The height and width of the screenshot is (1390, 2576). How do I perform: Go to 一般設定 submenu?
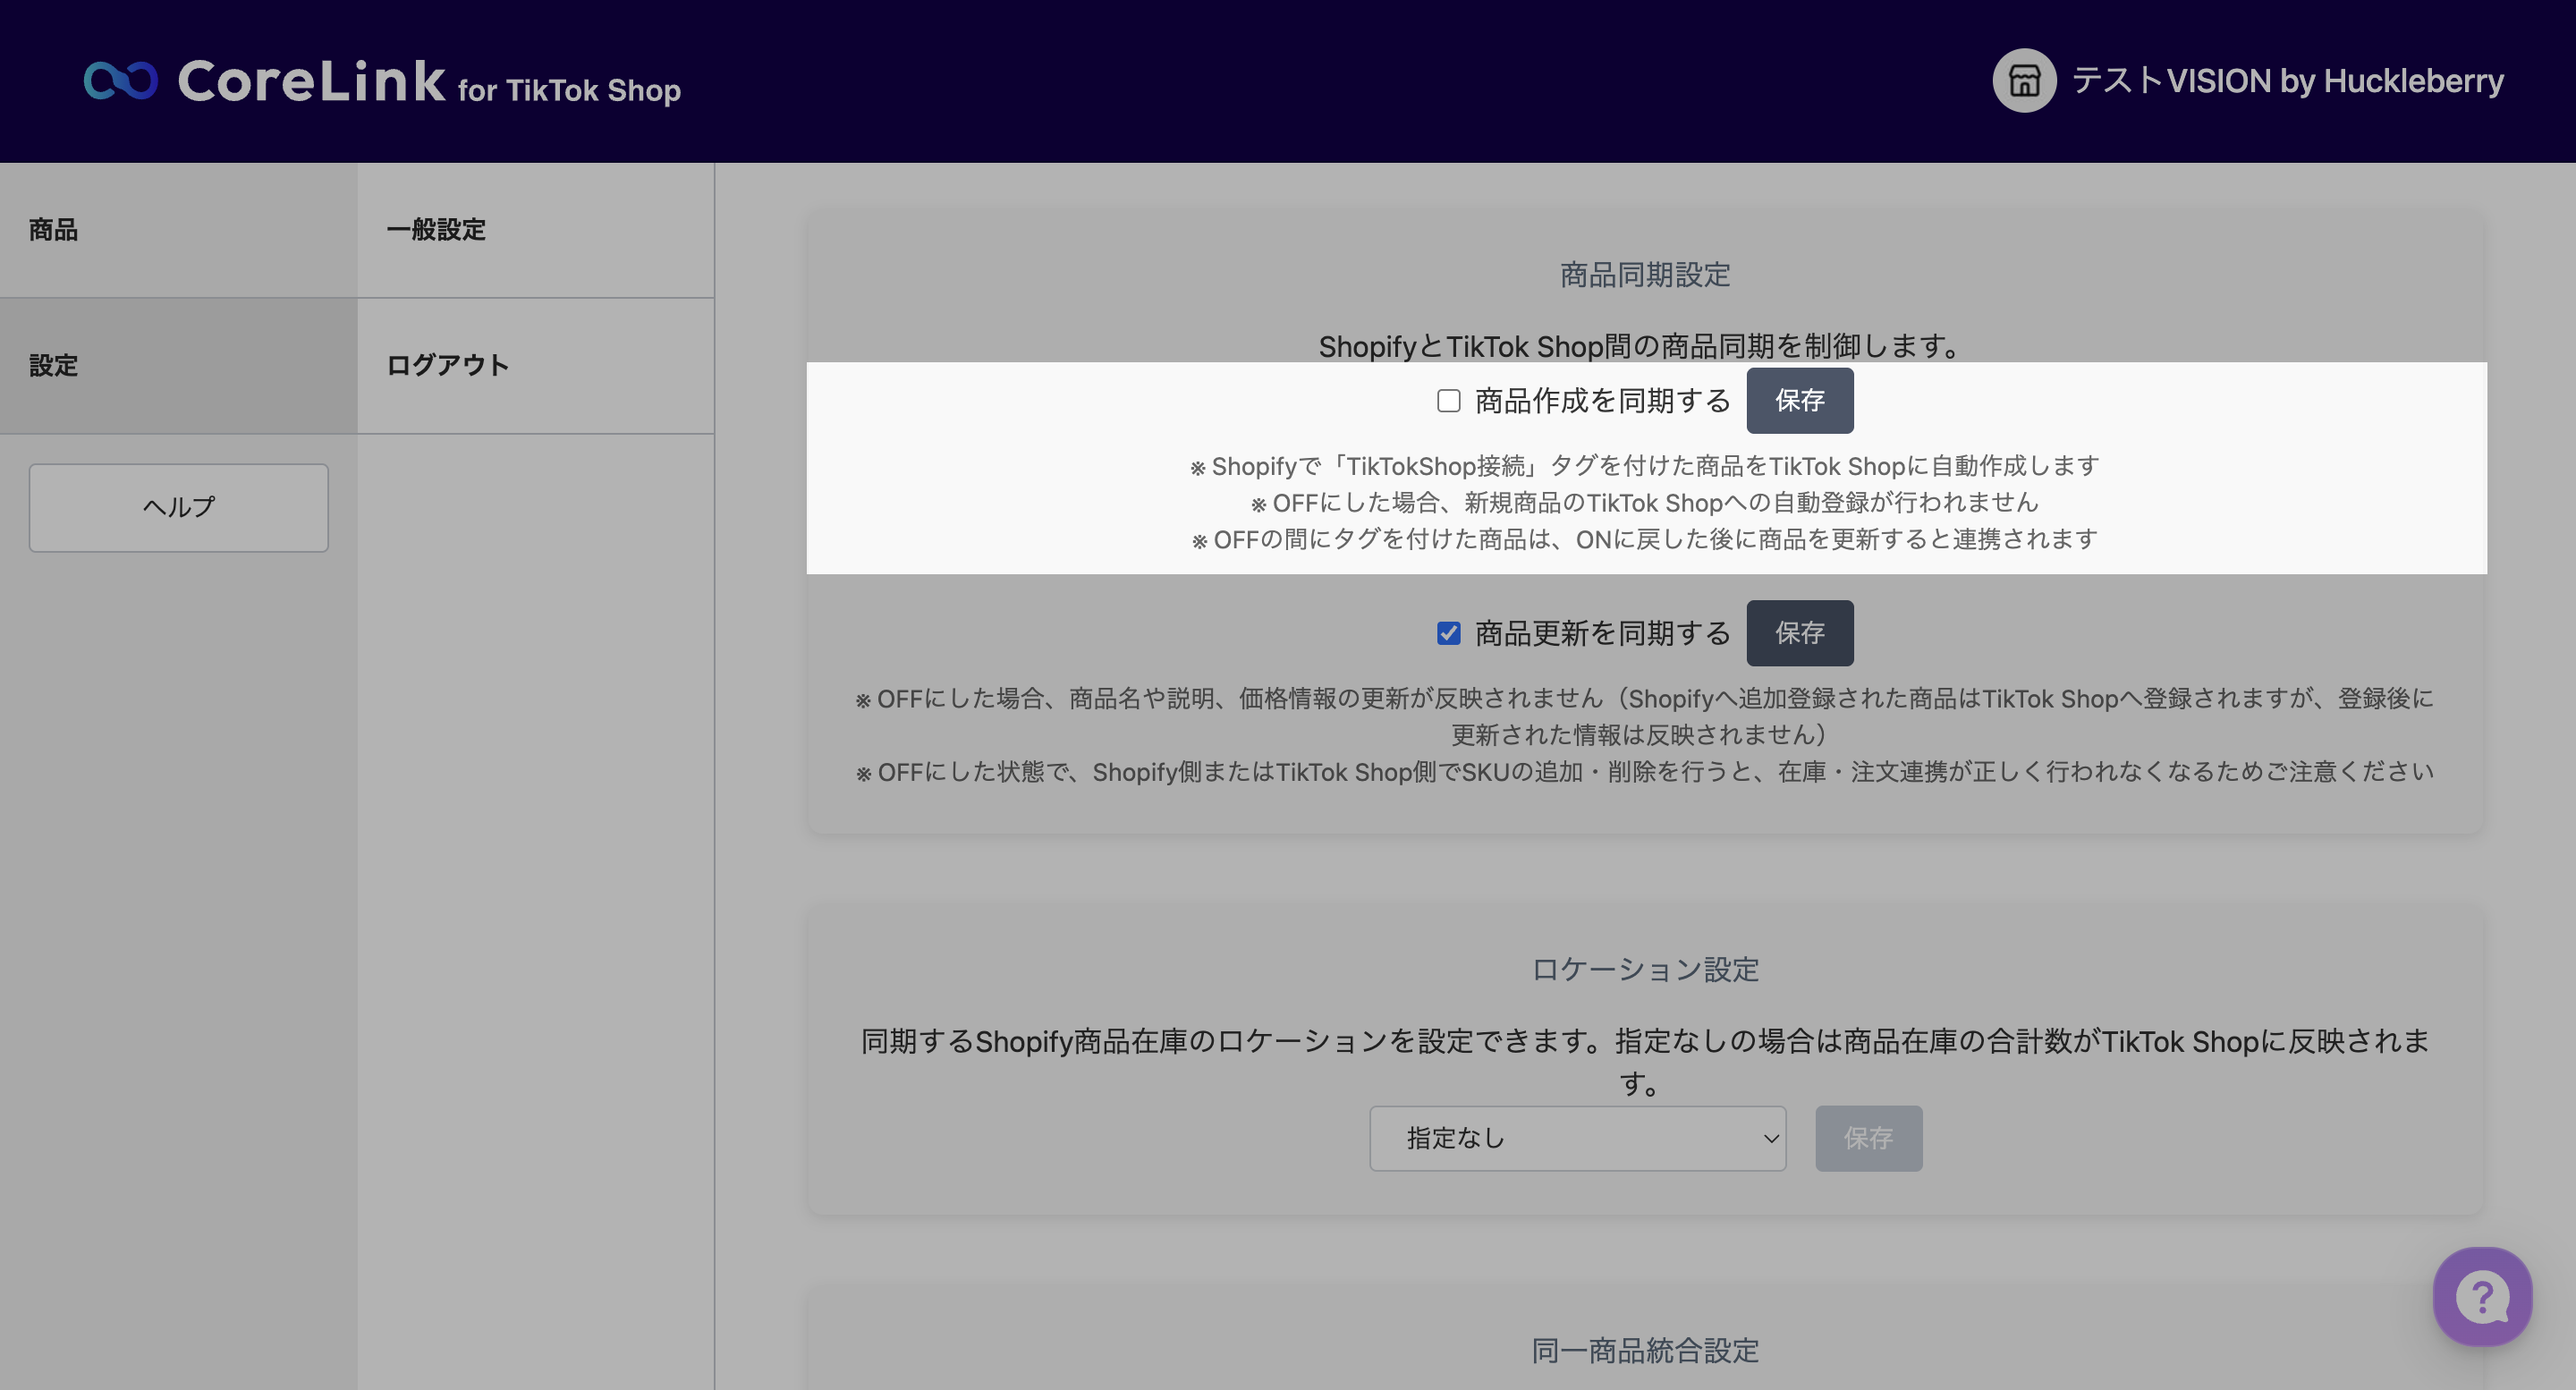click(436, 230)
